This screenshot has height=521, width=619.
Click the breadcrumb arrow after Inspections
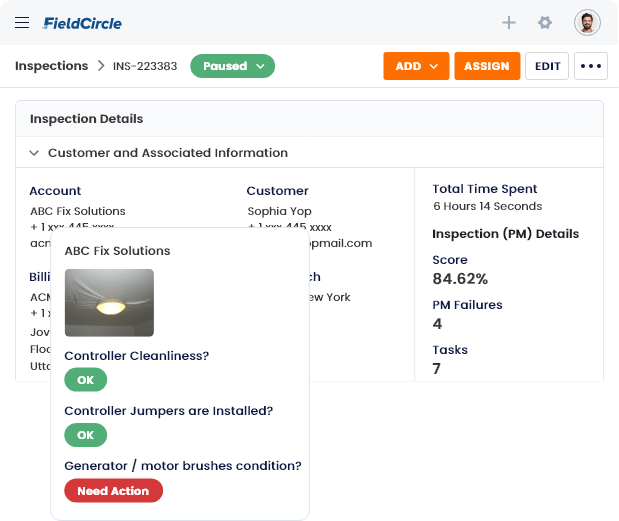coord(101,66)
